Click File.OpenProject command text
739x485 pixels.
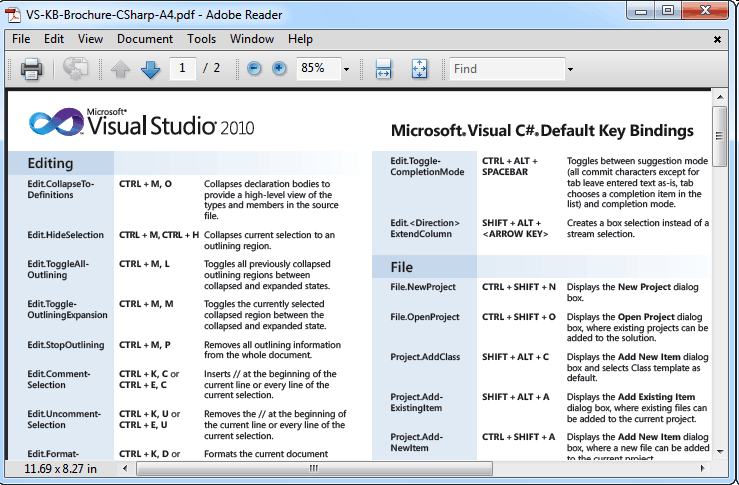(x=425, y=317)
